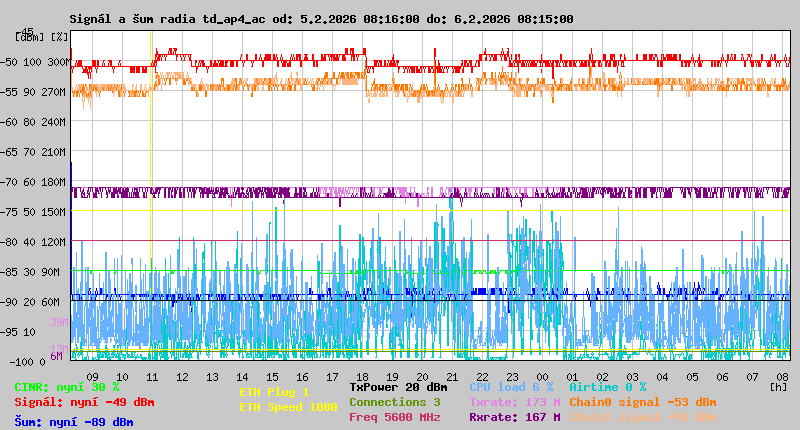The image size is (800, 430).
Task: Select the TxPower 20 dBm legend text
Action: 398,387
